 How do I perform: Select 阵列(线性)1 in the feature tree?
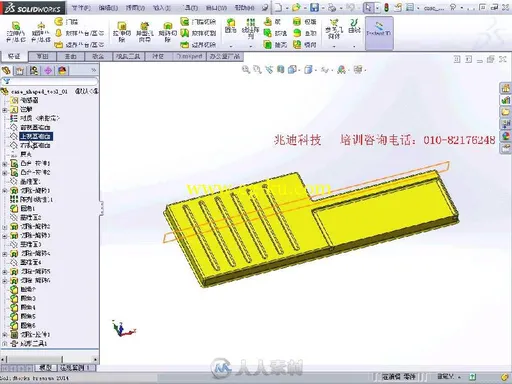coord(36,200)
